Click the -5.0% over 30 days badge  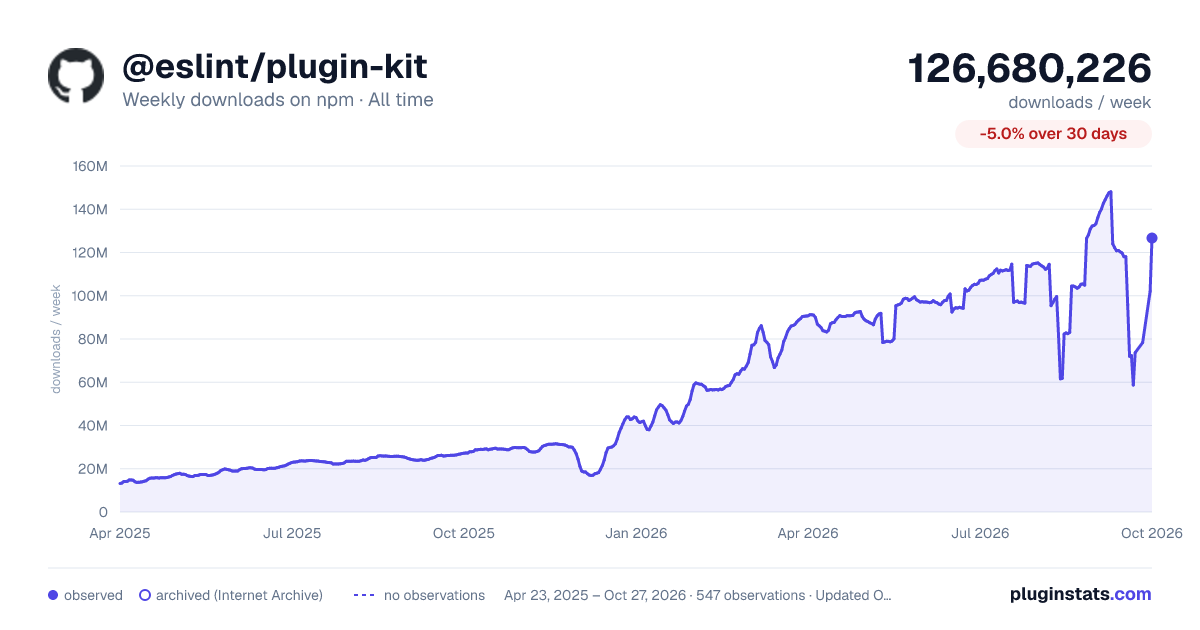tap(1053, 134)
